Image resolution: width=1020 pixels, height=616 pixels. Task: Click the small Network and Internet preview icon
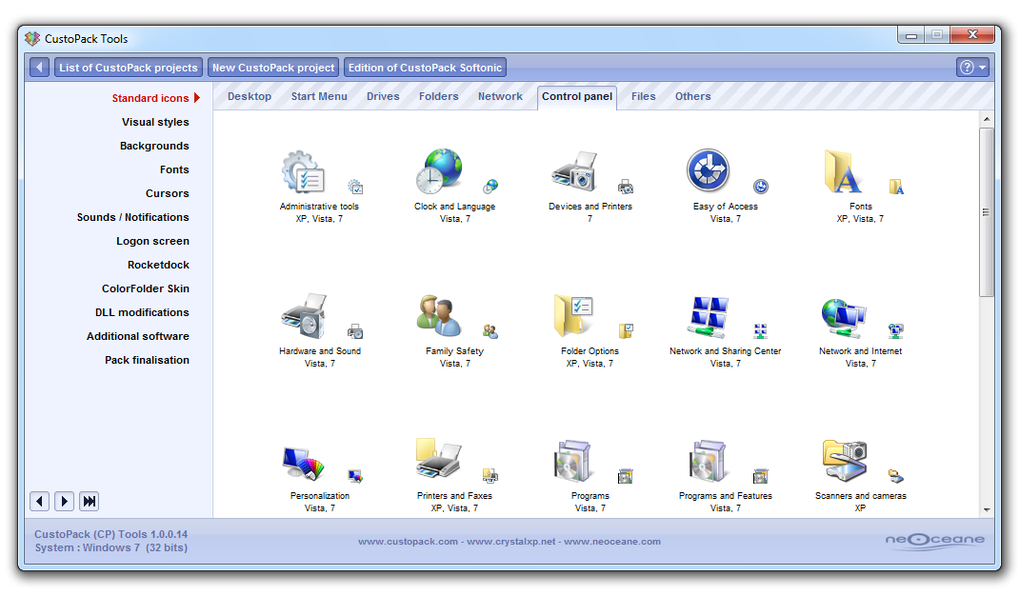click(x=896, y=331)
